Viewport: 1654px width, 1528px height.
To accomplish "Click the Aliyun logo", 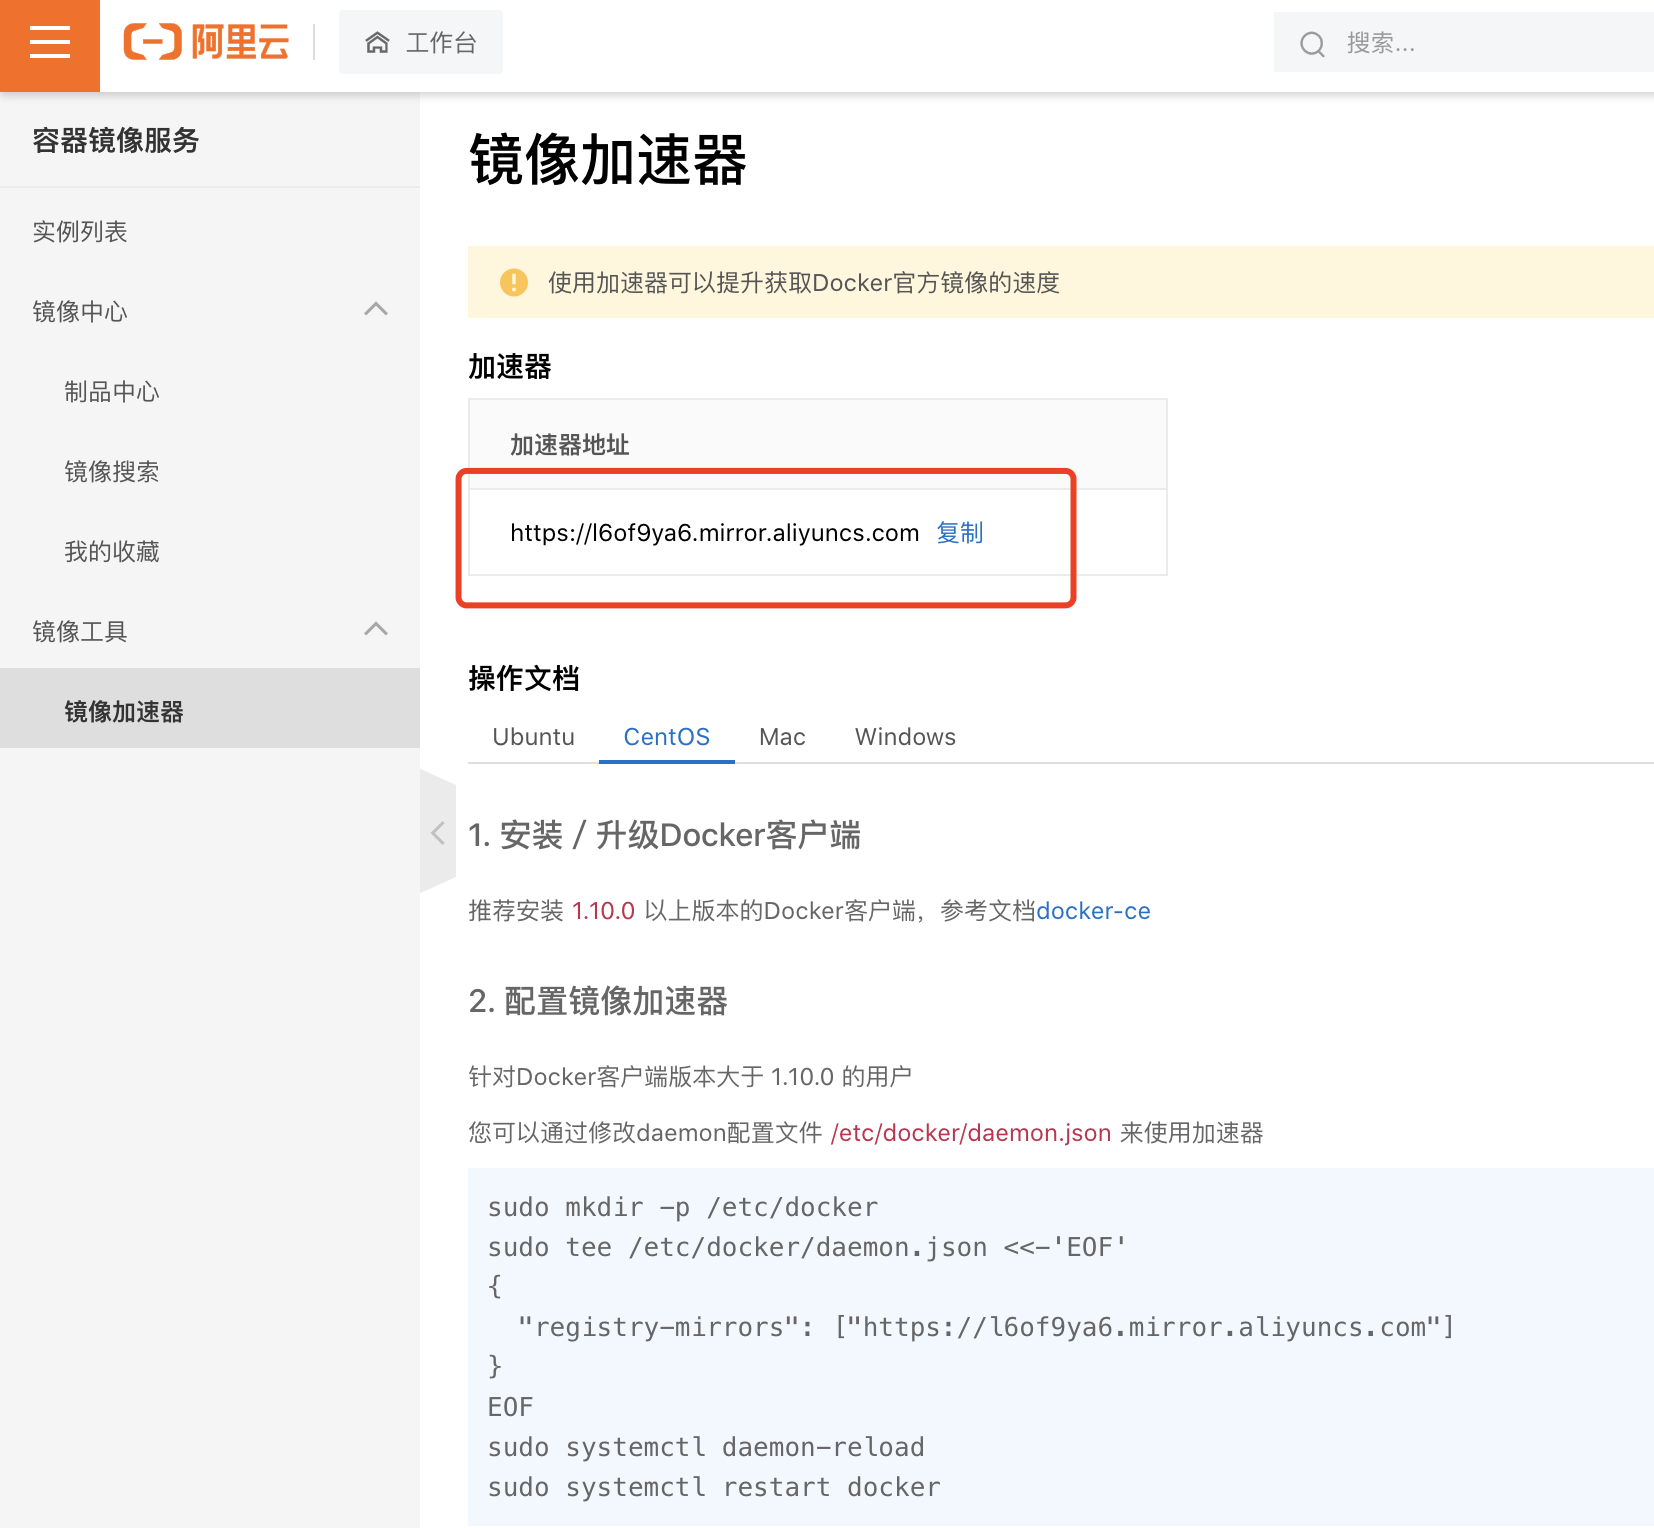I will (x=206, y=43).
